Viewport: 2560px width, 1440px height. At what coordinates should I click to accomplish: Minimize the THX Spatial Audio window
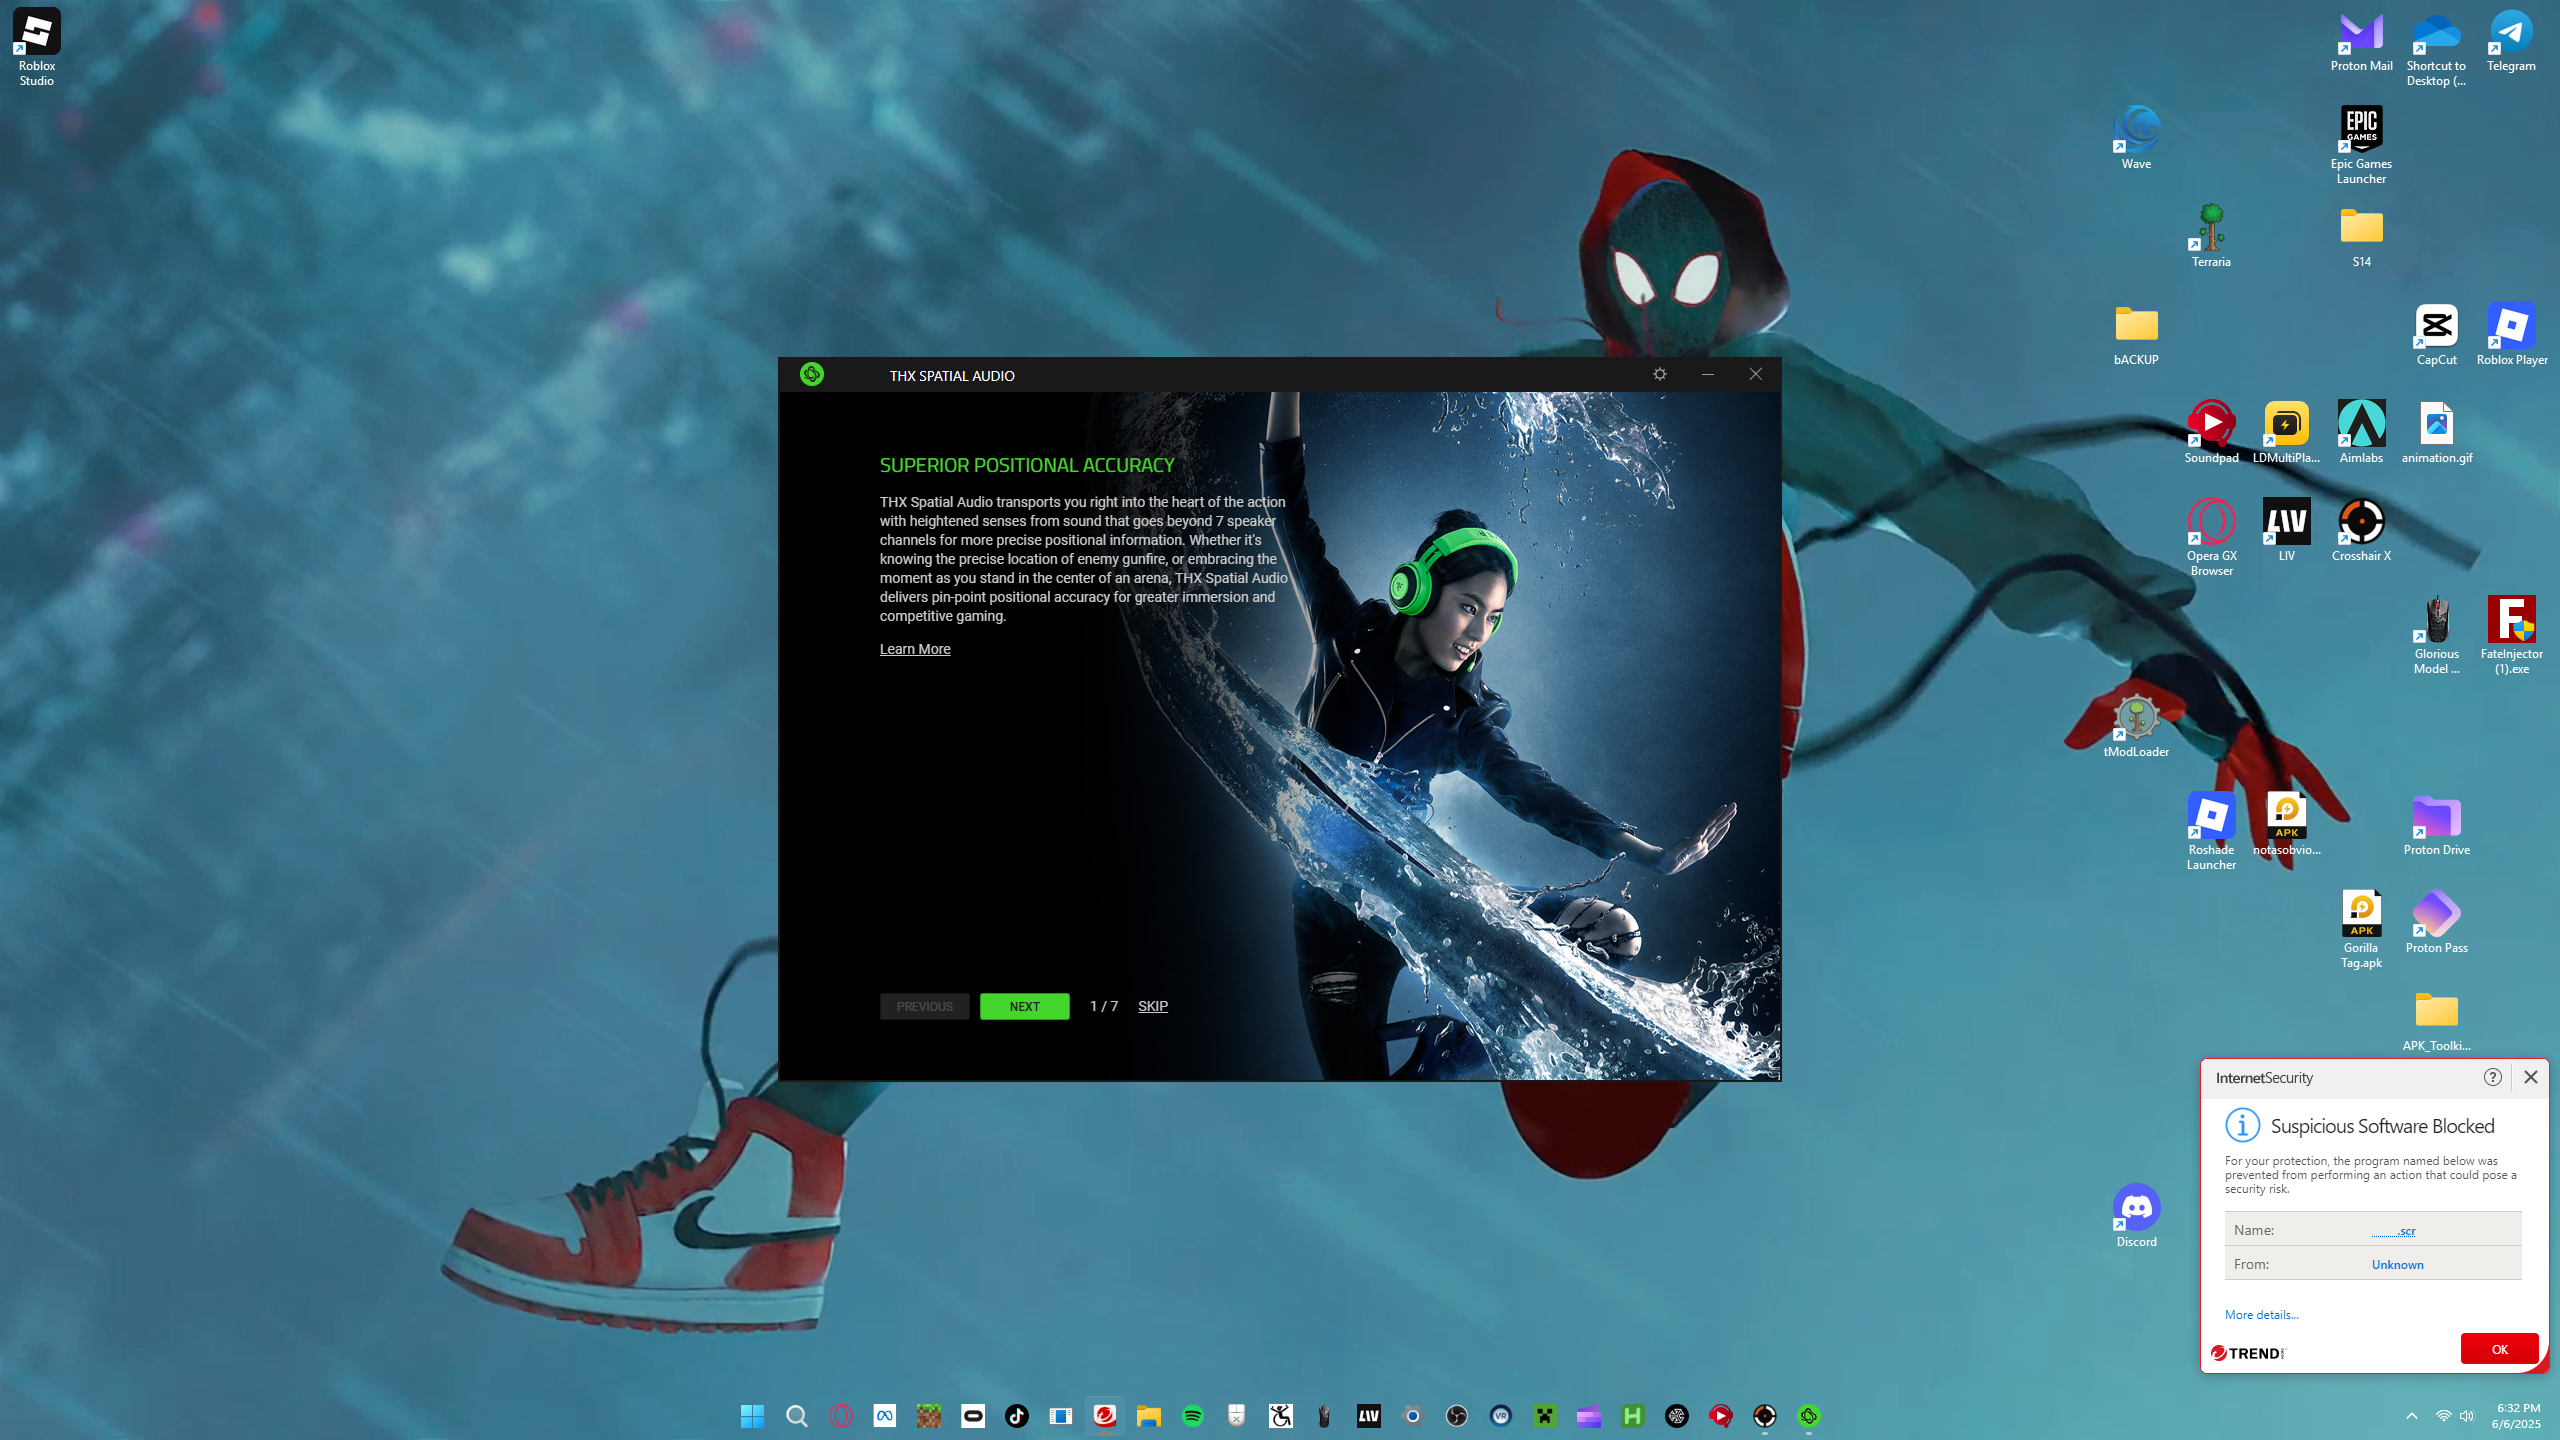pyautogui.click(x=1707, y=374)
